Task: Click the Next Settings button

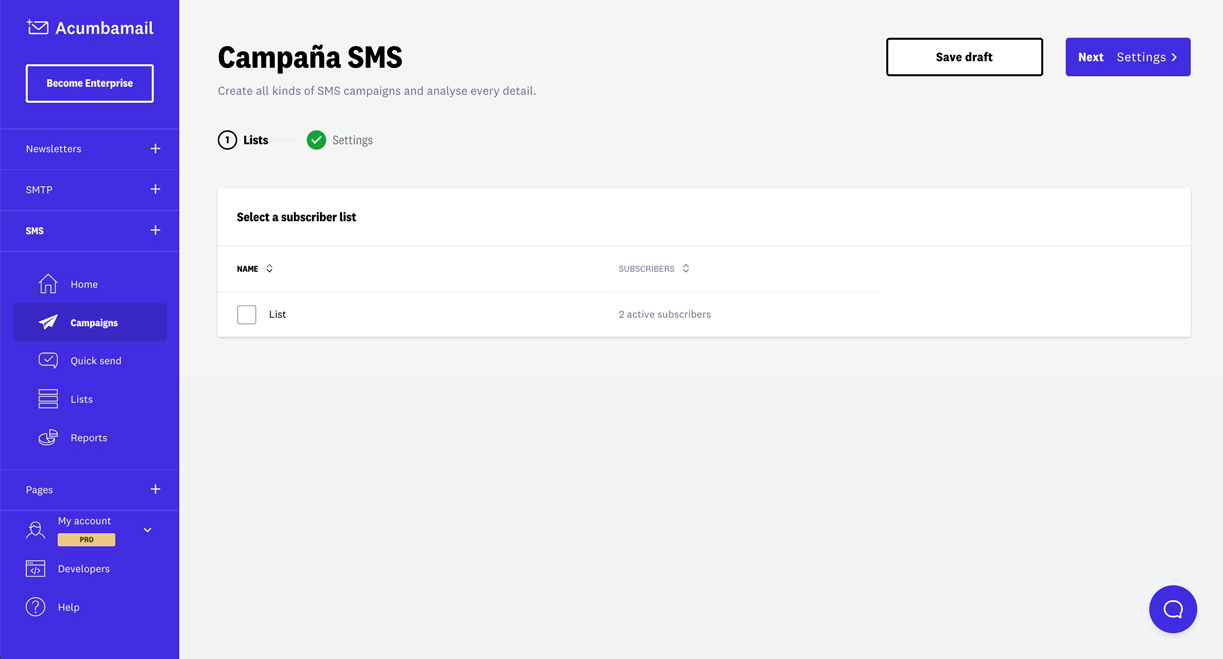Action: point(1127,57)
